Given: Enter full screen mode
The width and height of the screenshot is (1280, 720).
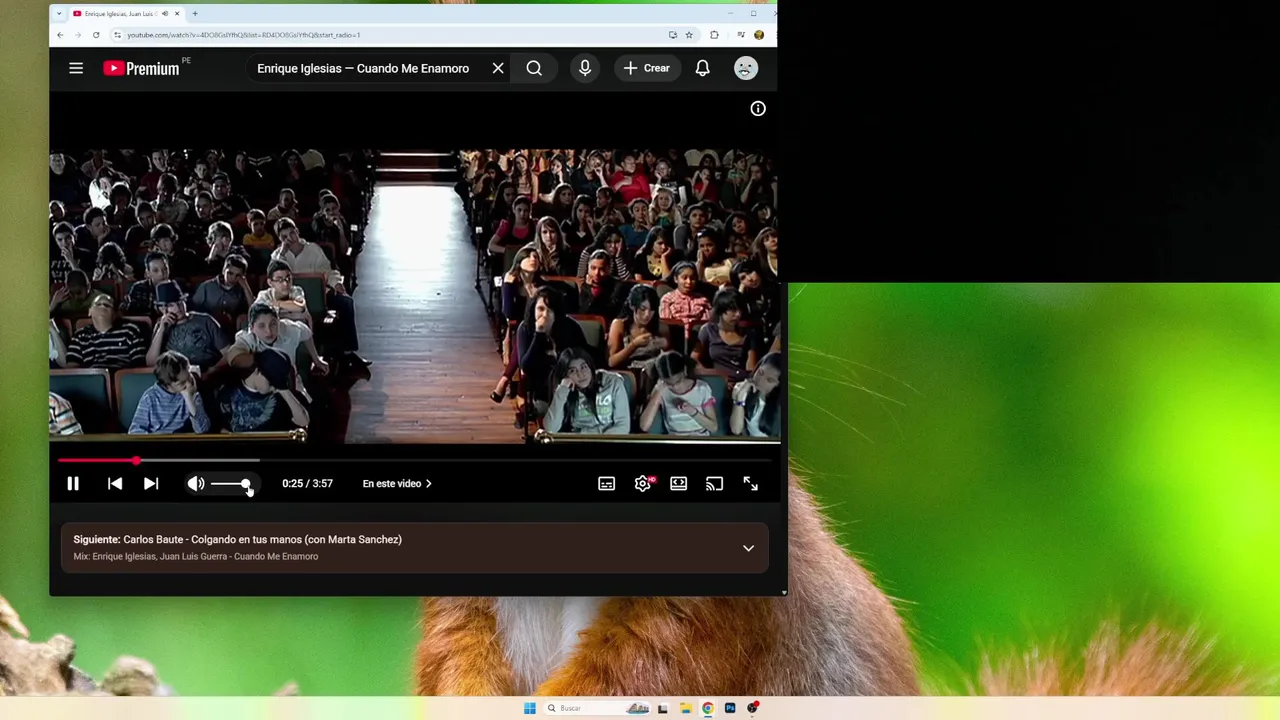Looking at the screenshot, I should point(751,484).
